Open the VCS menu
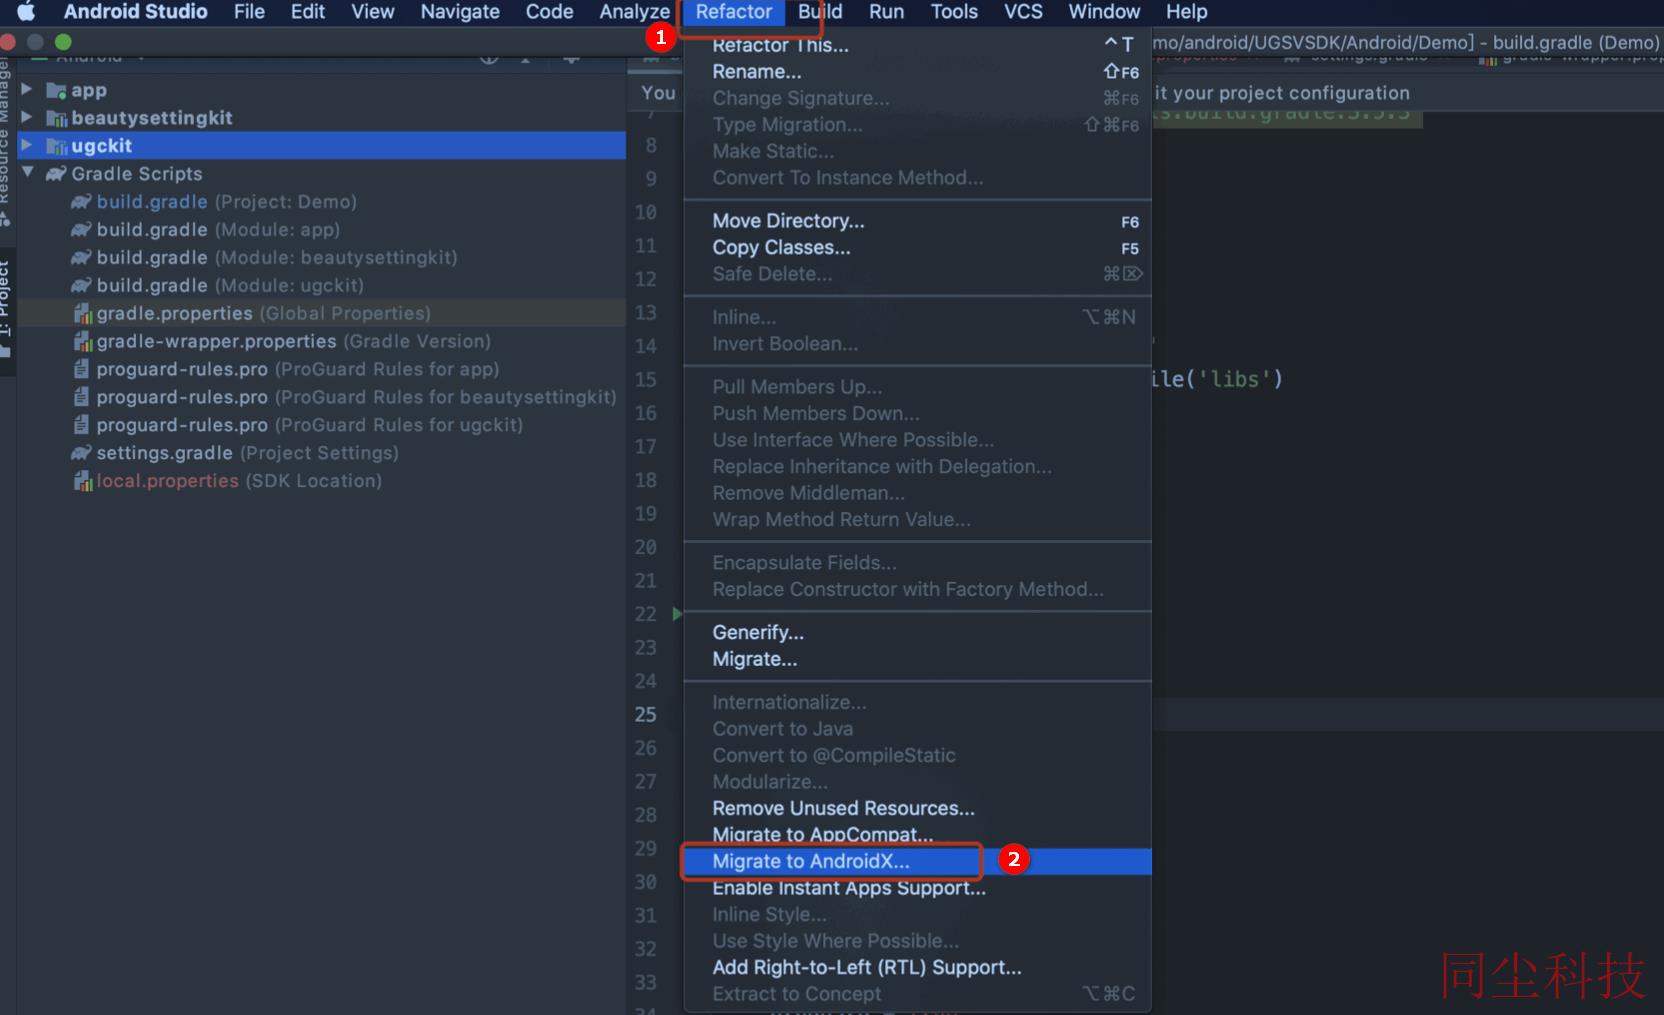Viewport: 1664px width, 1015px height. (1023, 12)
